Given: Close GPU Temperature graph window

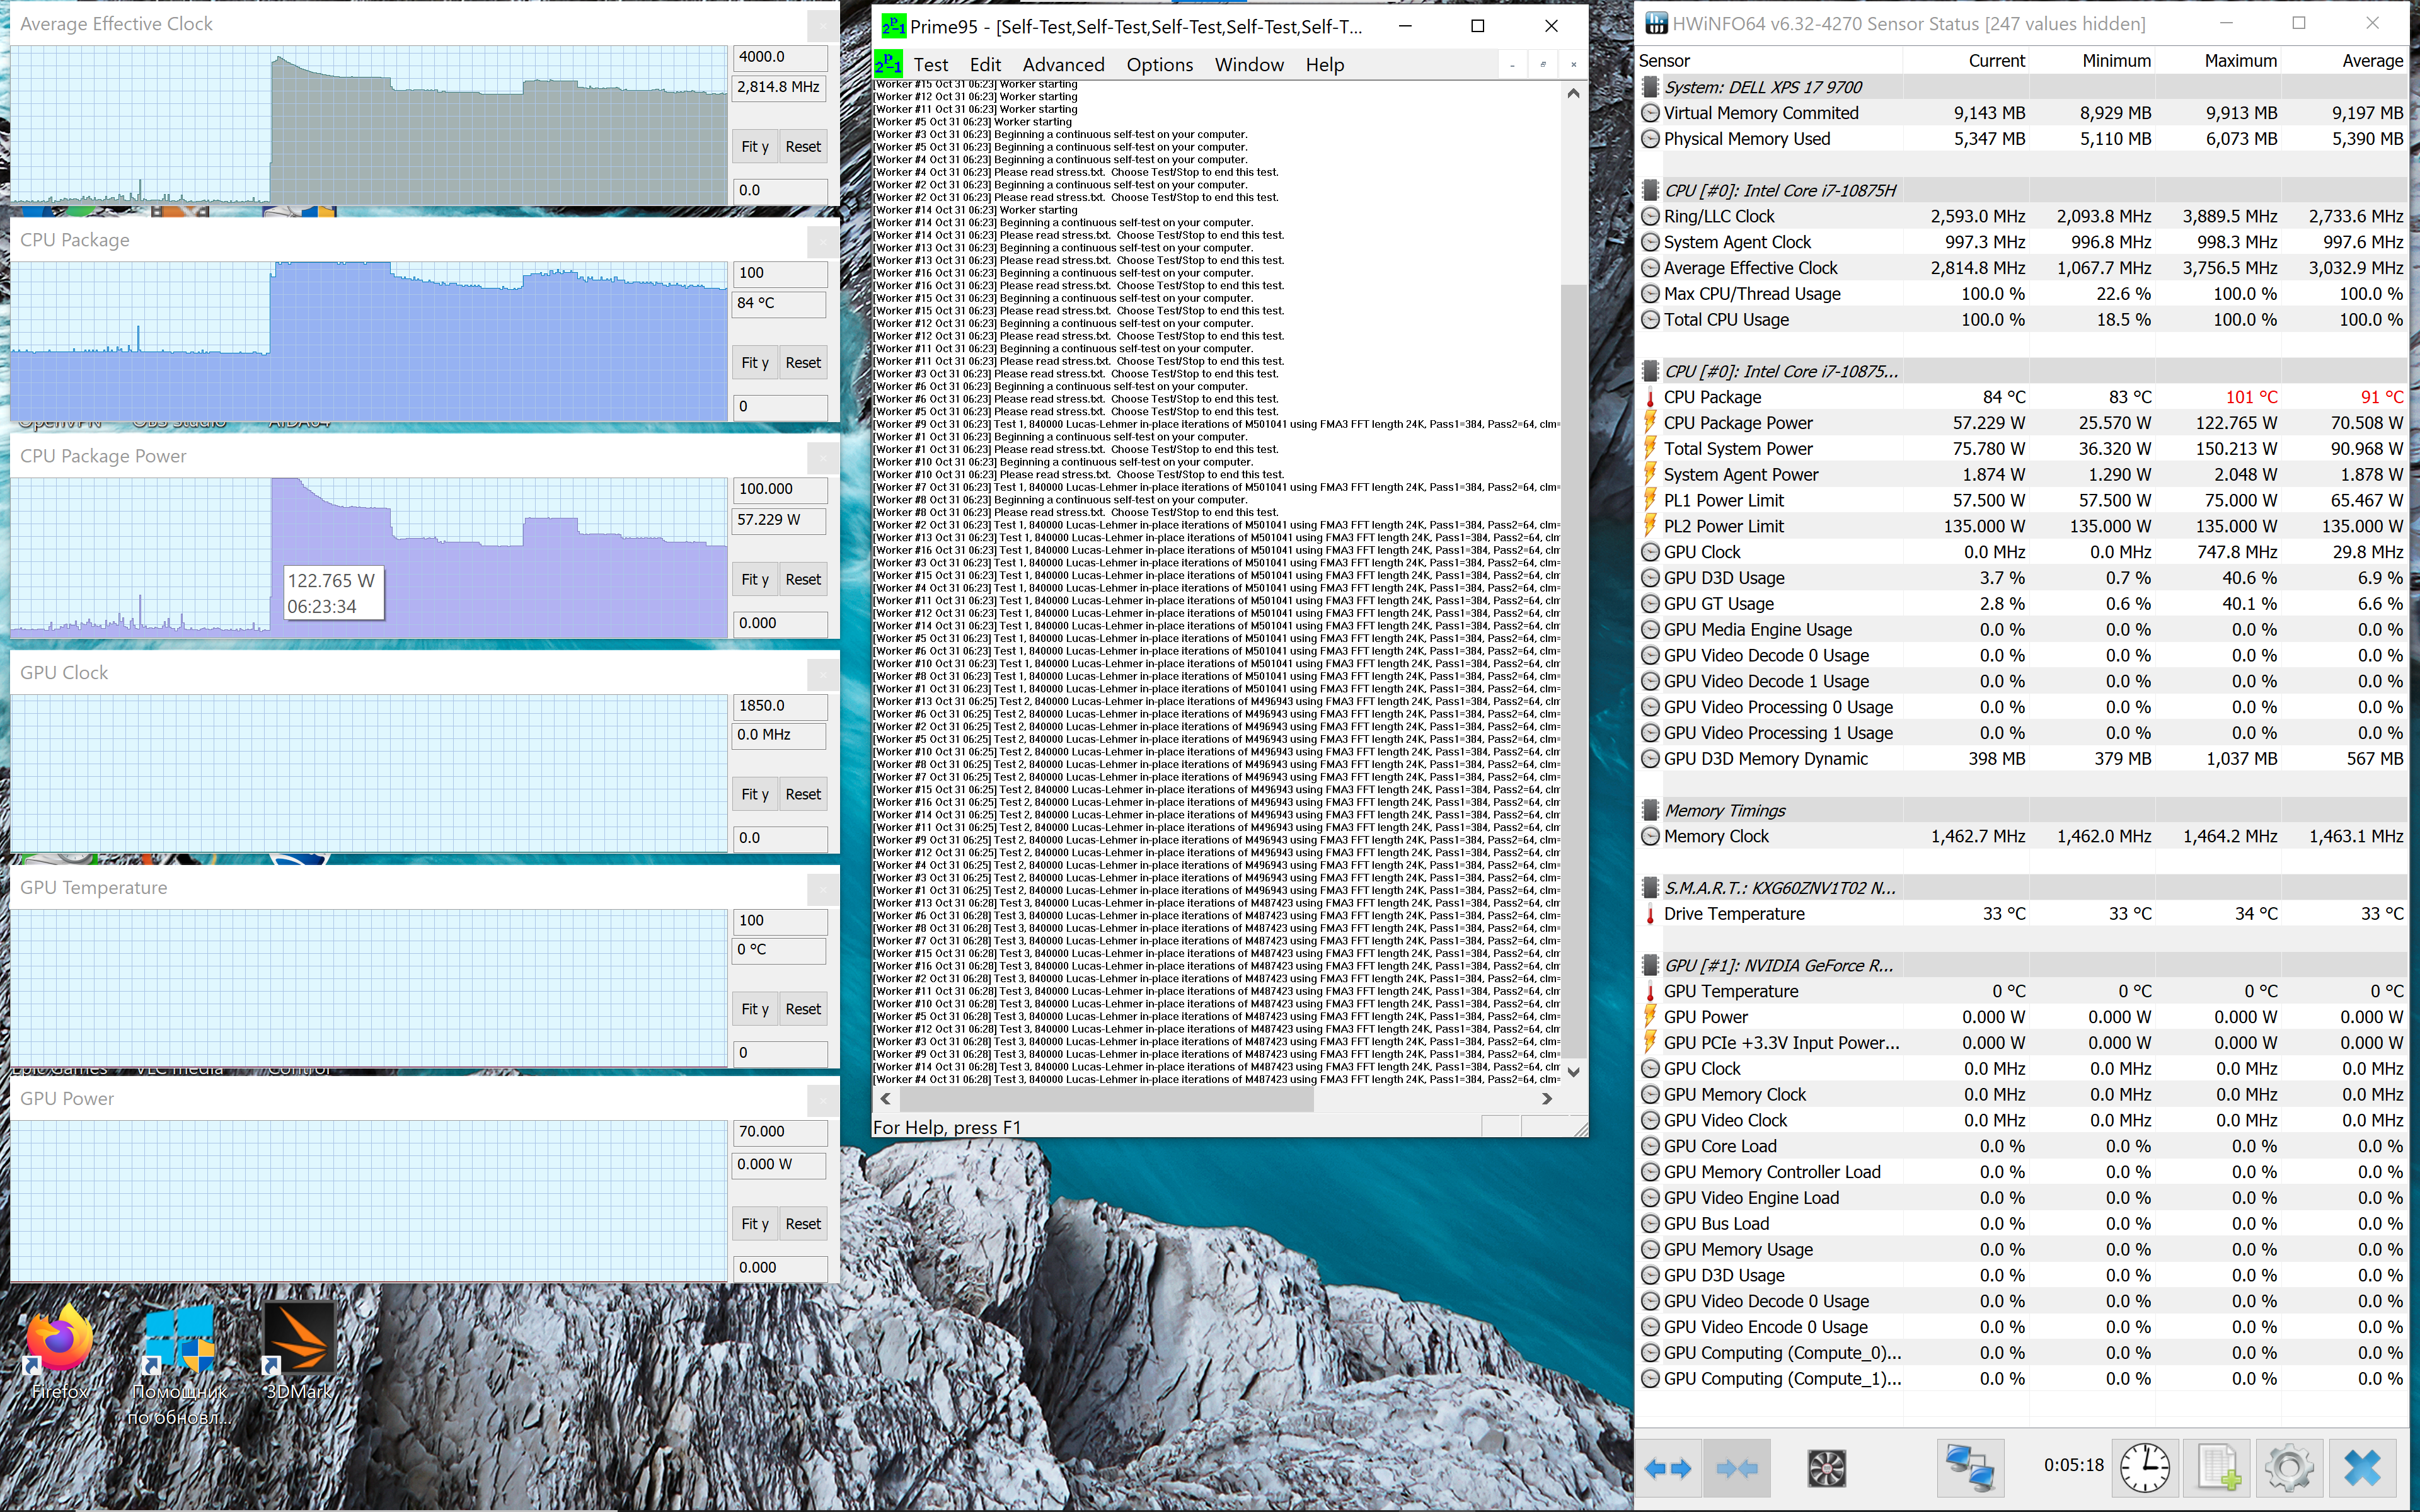Looking at the screenshot, I should tap(822, 889).
